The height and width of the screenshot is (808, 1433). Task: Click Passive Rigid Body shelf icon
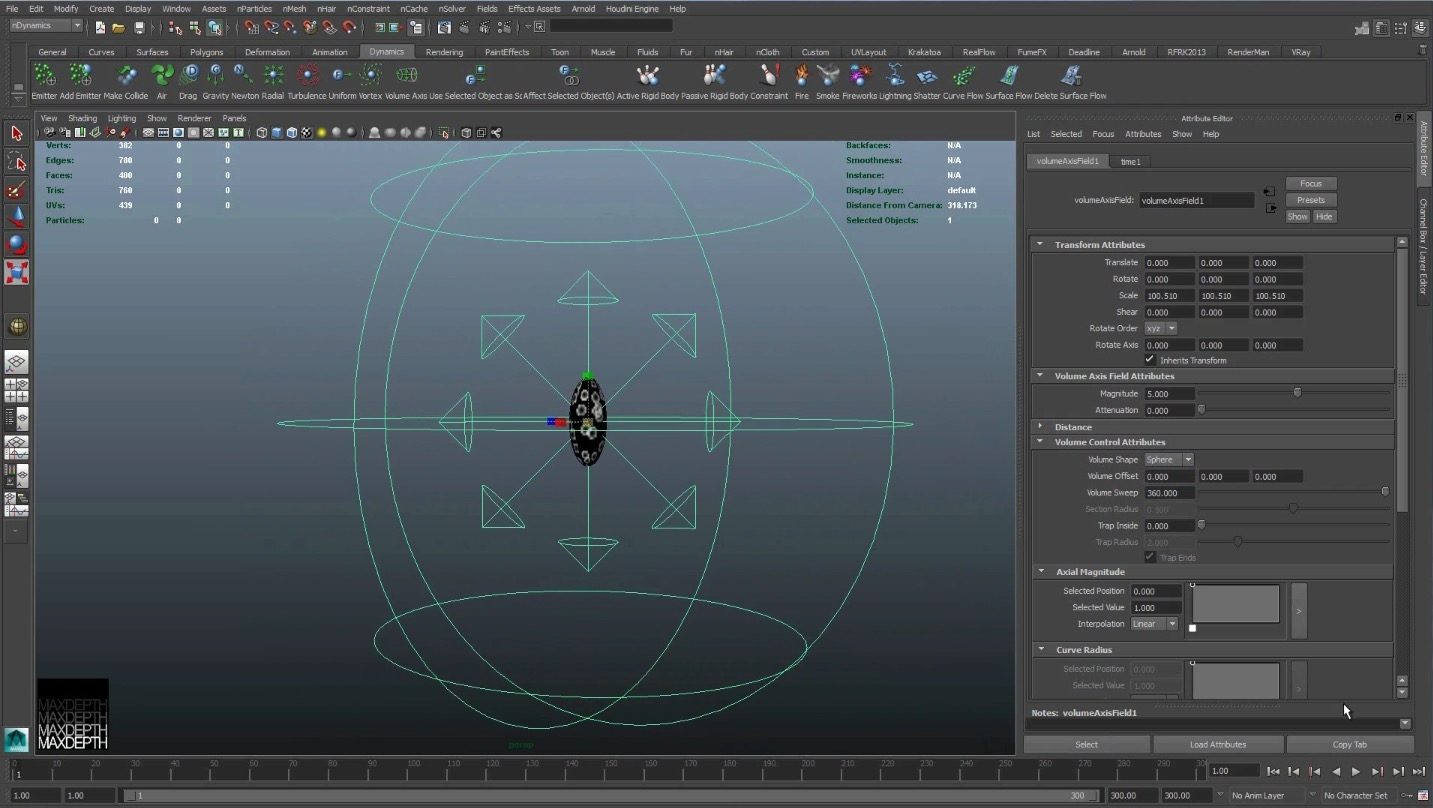coord(714,75)
